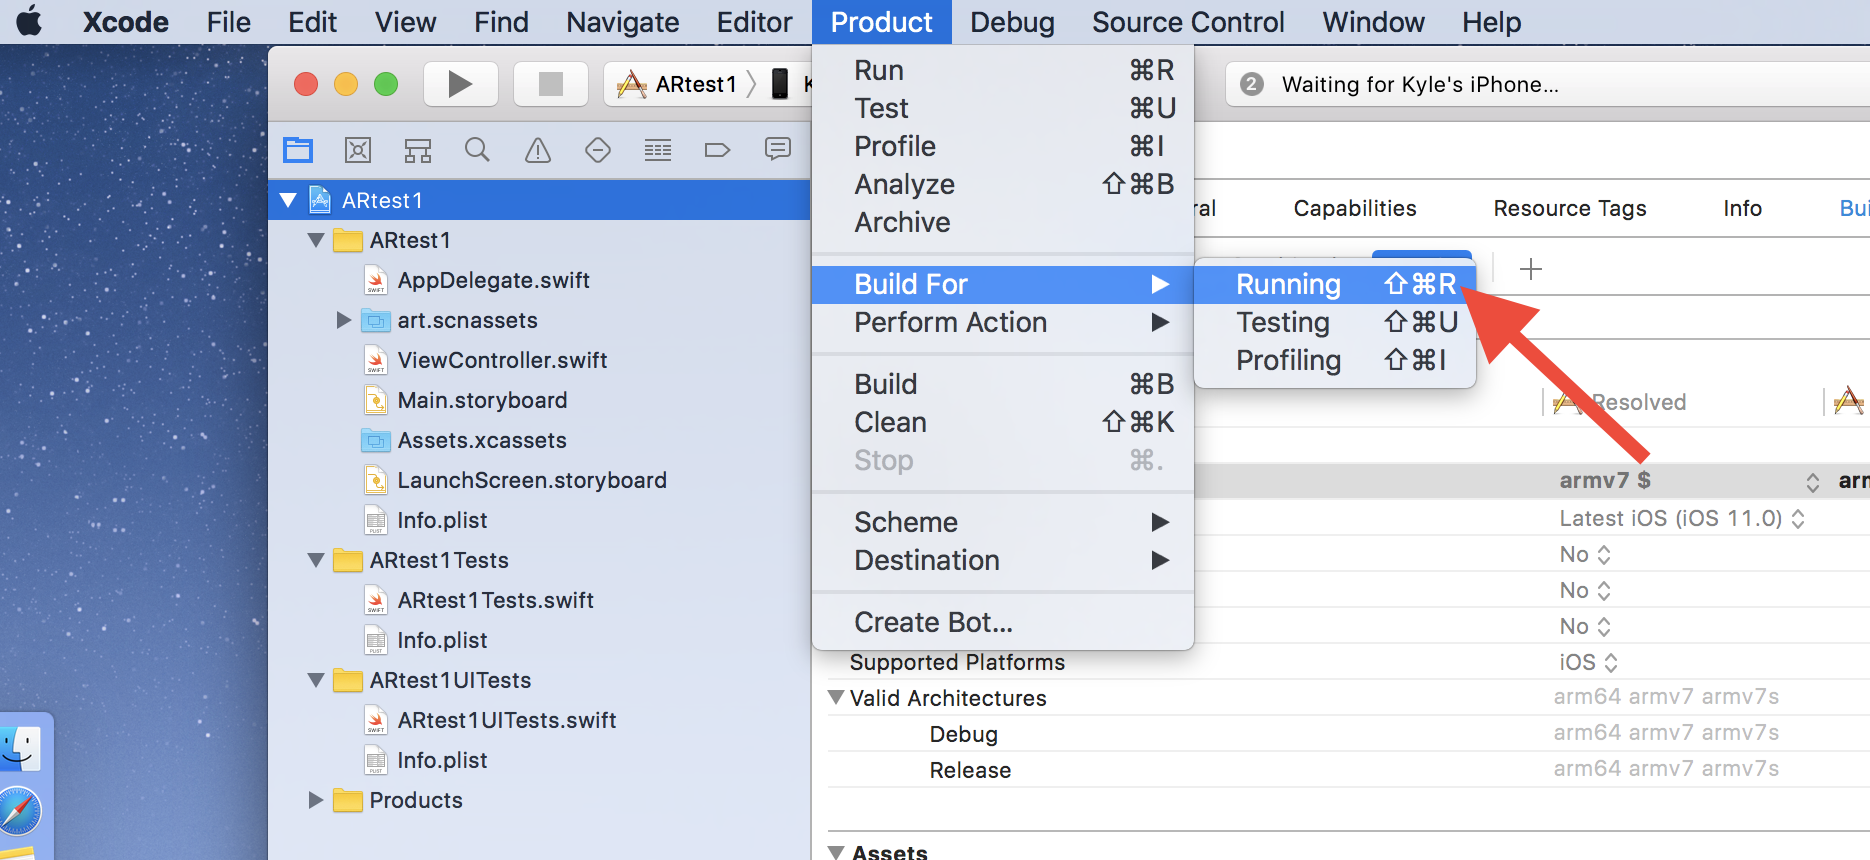The image size is (1870, 860).
Task: Open the Debug menu in menu bar
Action: click(1012, 22)
